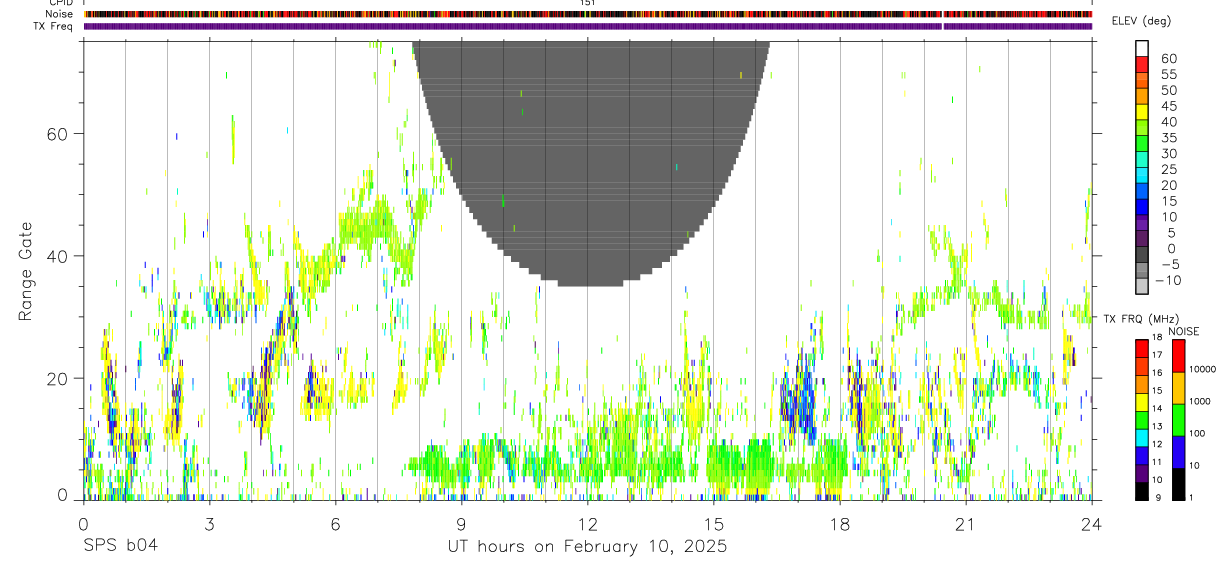Click the '−10' value in the ELEV legend
Viewport: 1228px width, 567px height.
click(x=1170, y=280)
